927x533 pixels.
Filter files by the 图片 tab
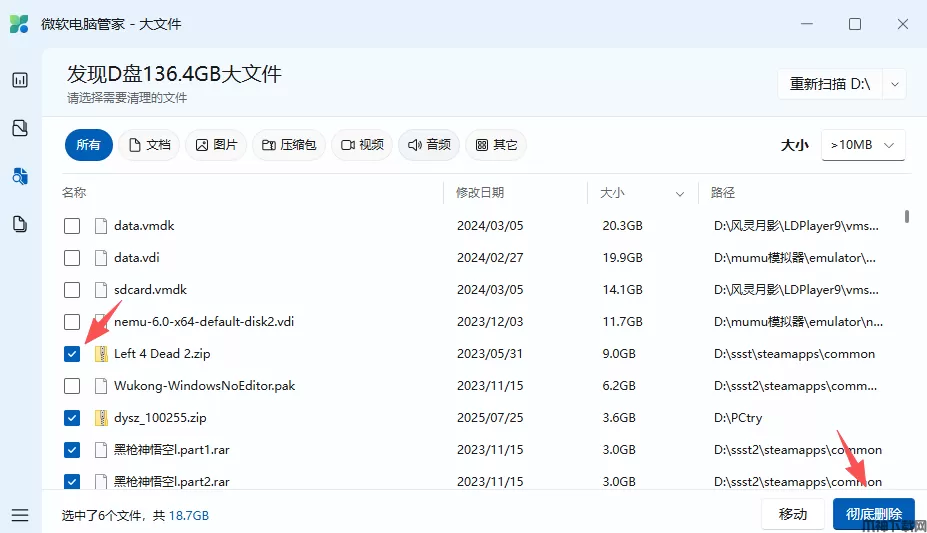click(x=217, y=145)
